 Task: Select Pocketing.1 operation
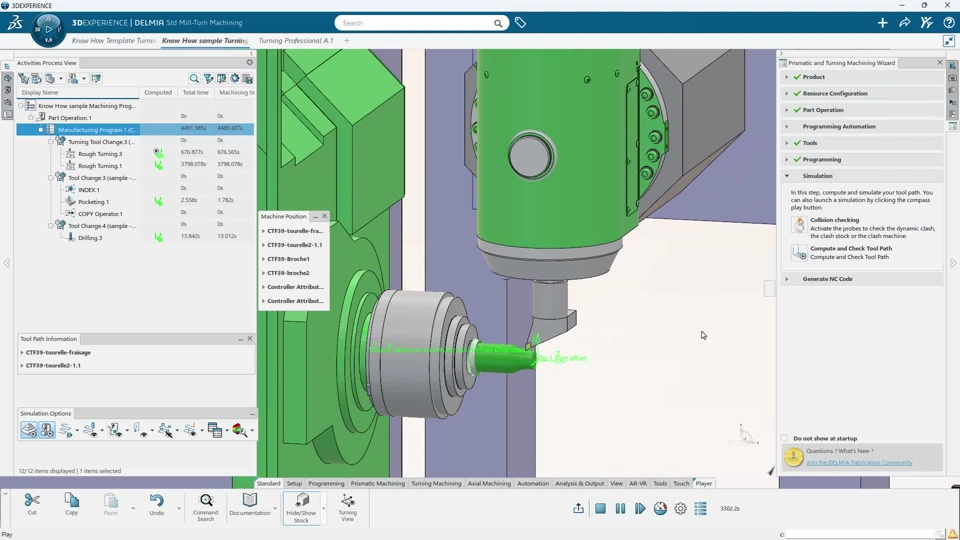[x=94, y=202]
